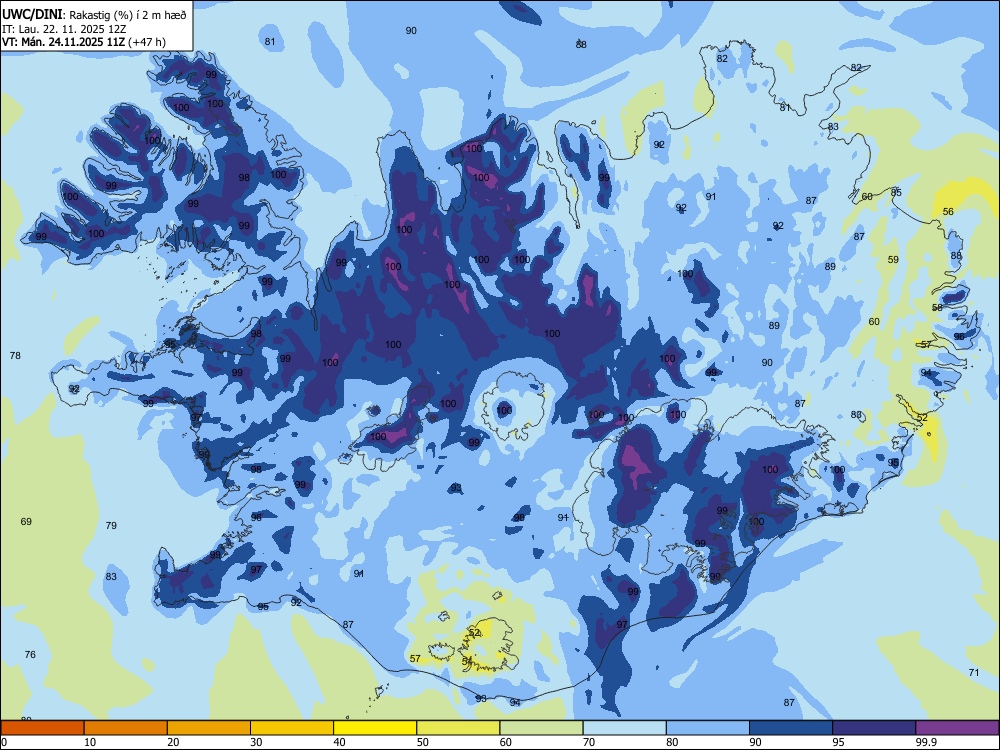Click the humidity value '59' in the east
Screen dimensions: 1000x750
click(893, 260)
